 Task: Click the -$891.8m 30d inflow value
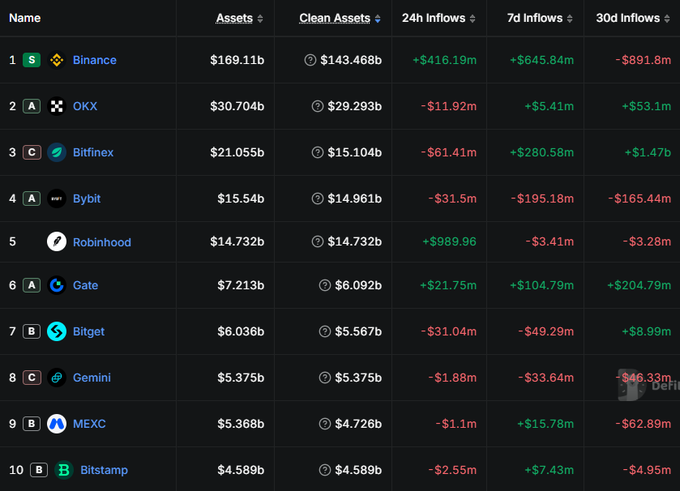pos(643,60)
